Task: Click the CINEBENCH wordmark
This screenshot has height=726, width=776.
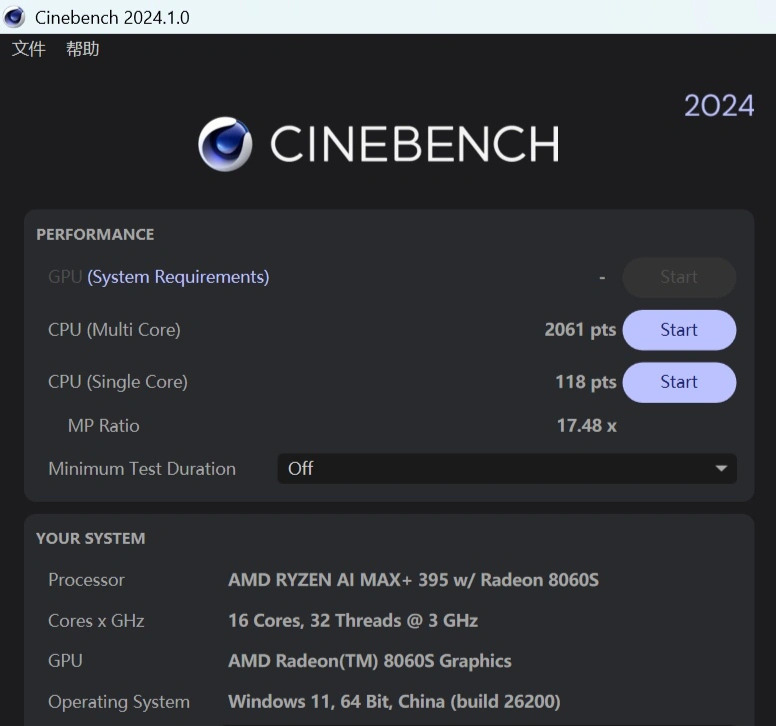Action: 415,144
